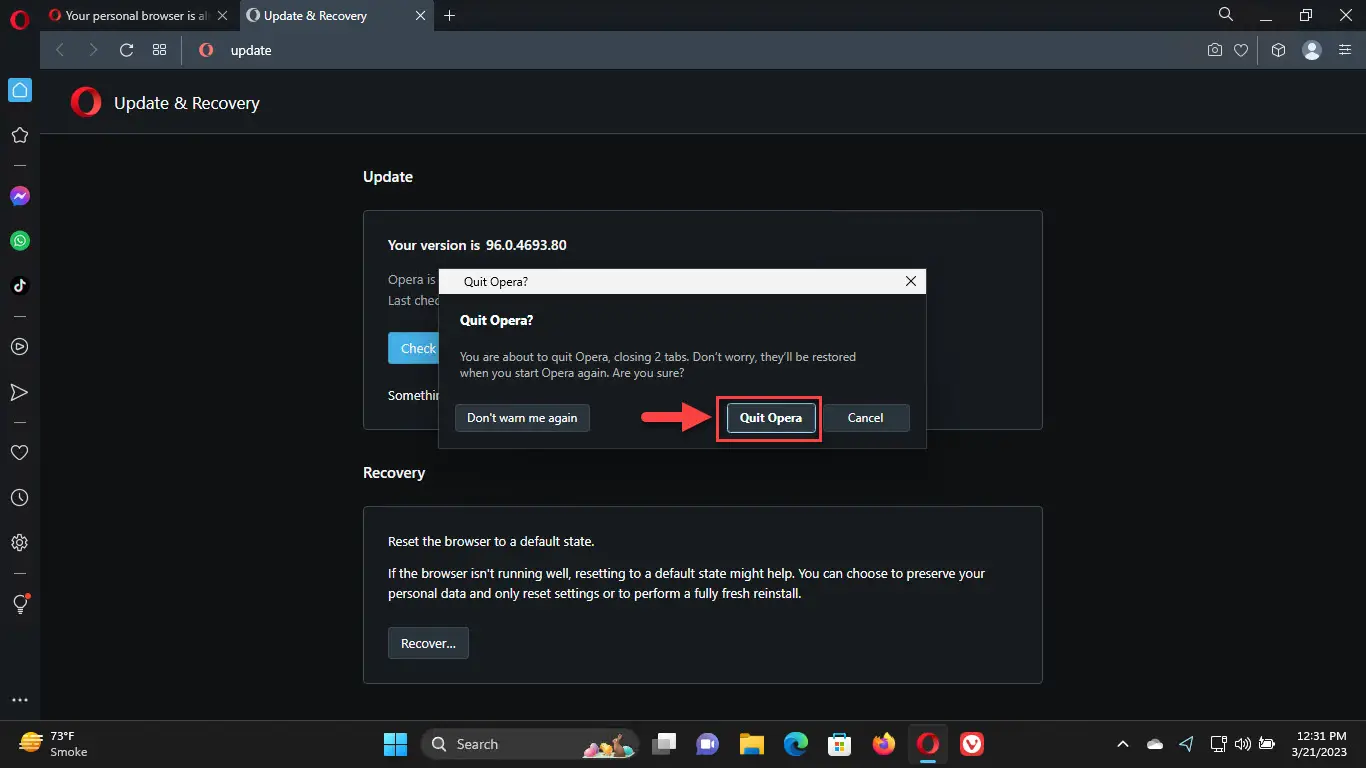Open weather widget showing 73°F
The image size is (1366, 768).
click(55, 744)
